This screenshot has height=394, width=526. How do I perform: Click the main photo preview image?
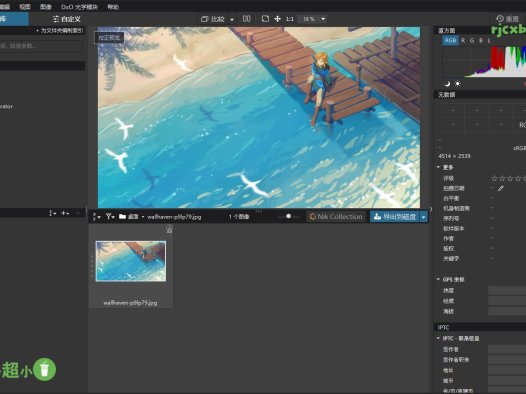click(x=259, y=117)
